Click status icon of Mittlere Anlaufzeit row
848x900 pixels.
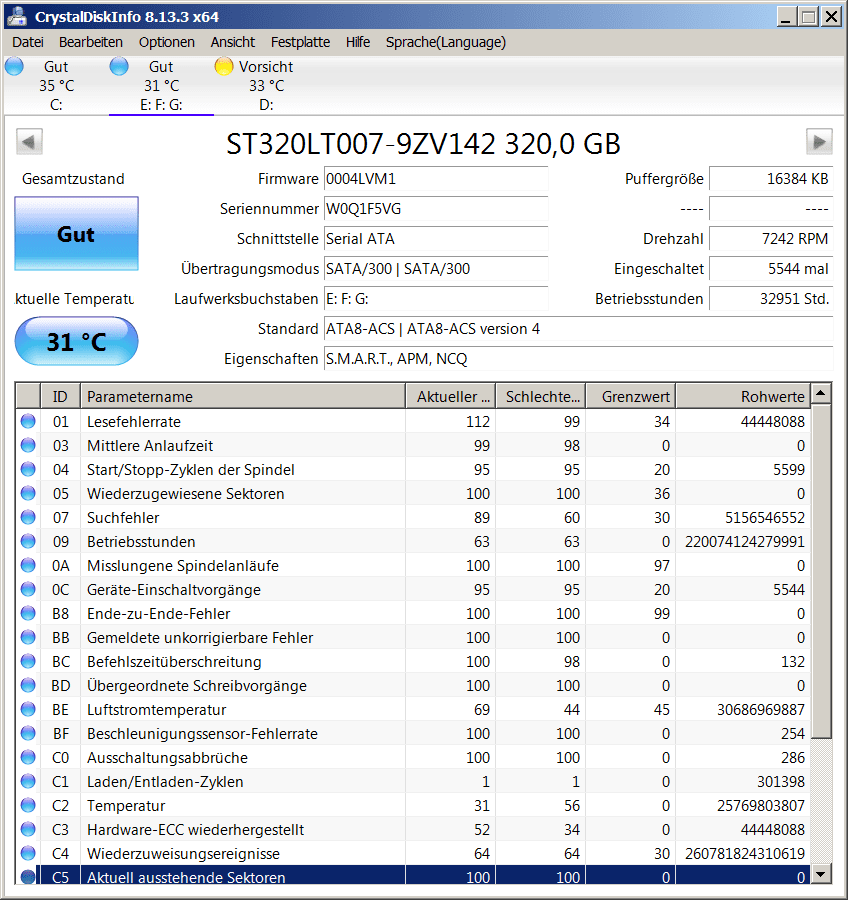[x=28, y=445]
